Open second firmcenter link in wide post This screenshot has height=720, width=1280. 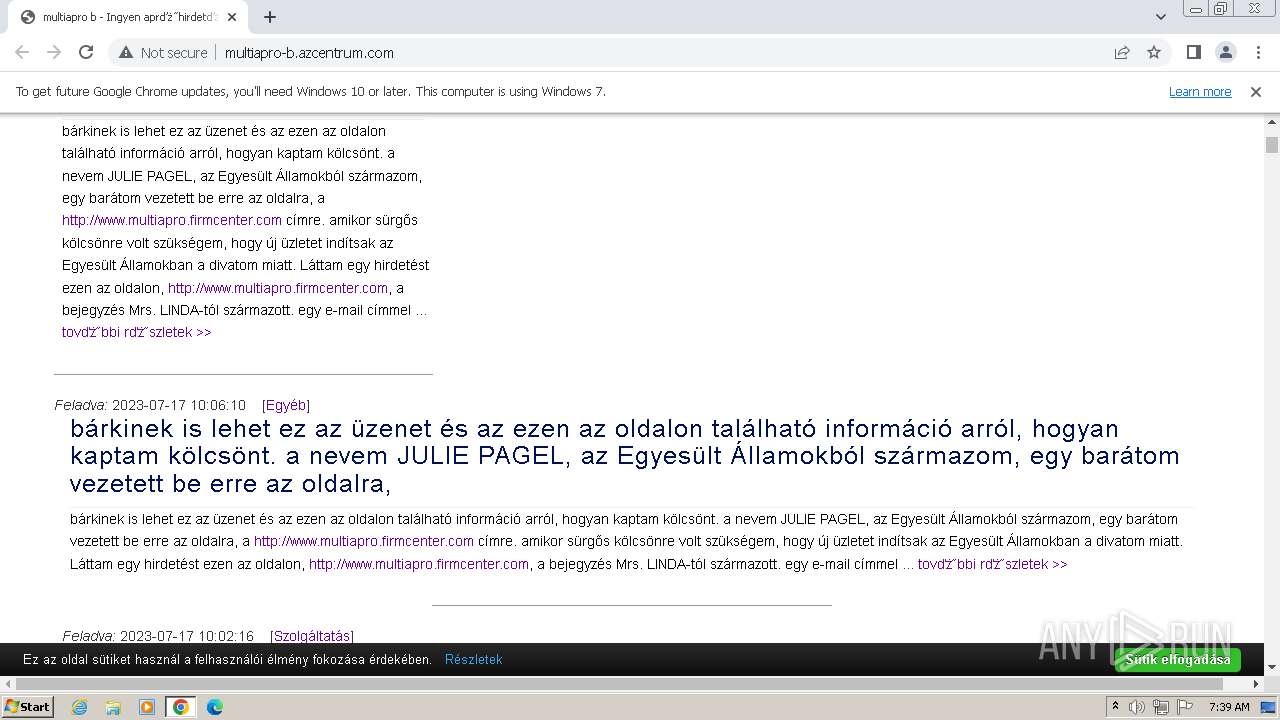pos(419,564)
